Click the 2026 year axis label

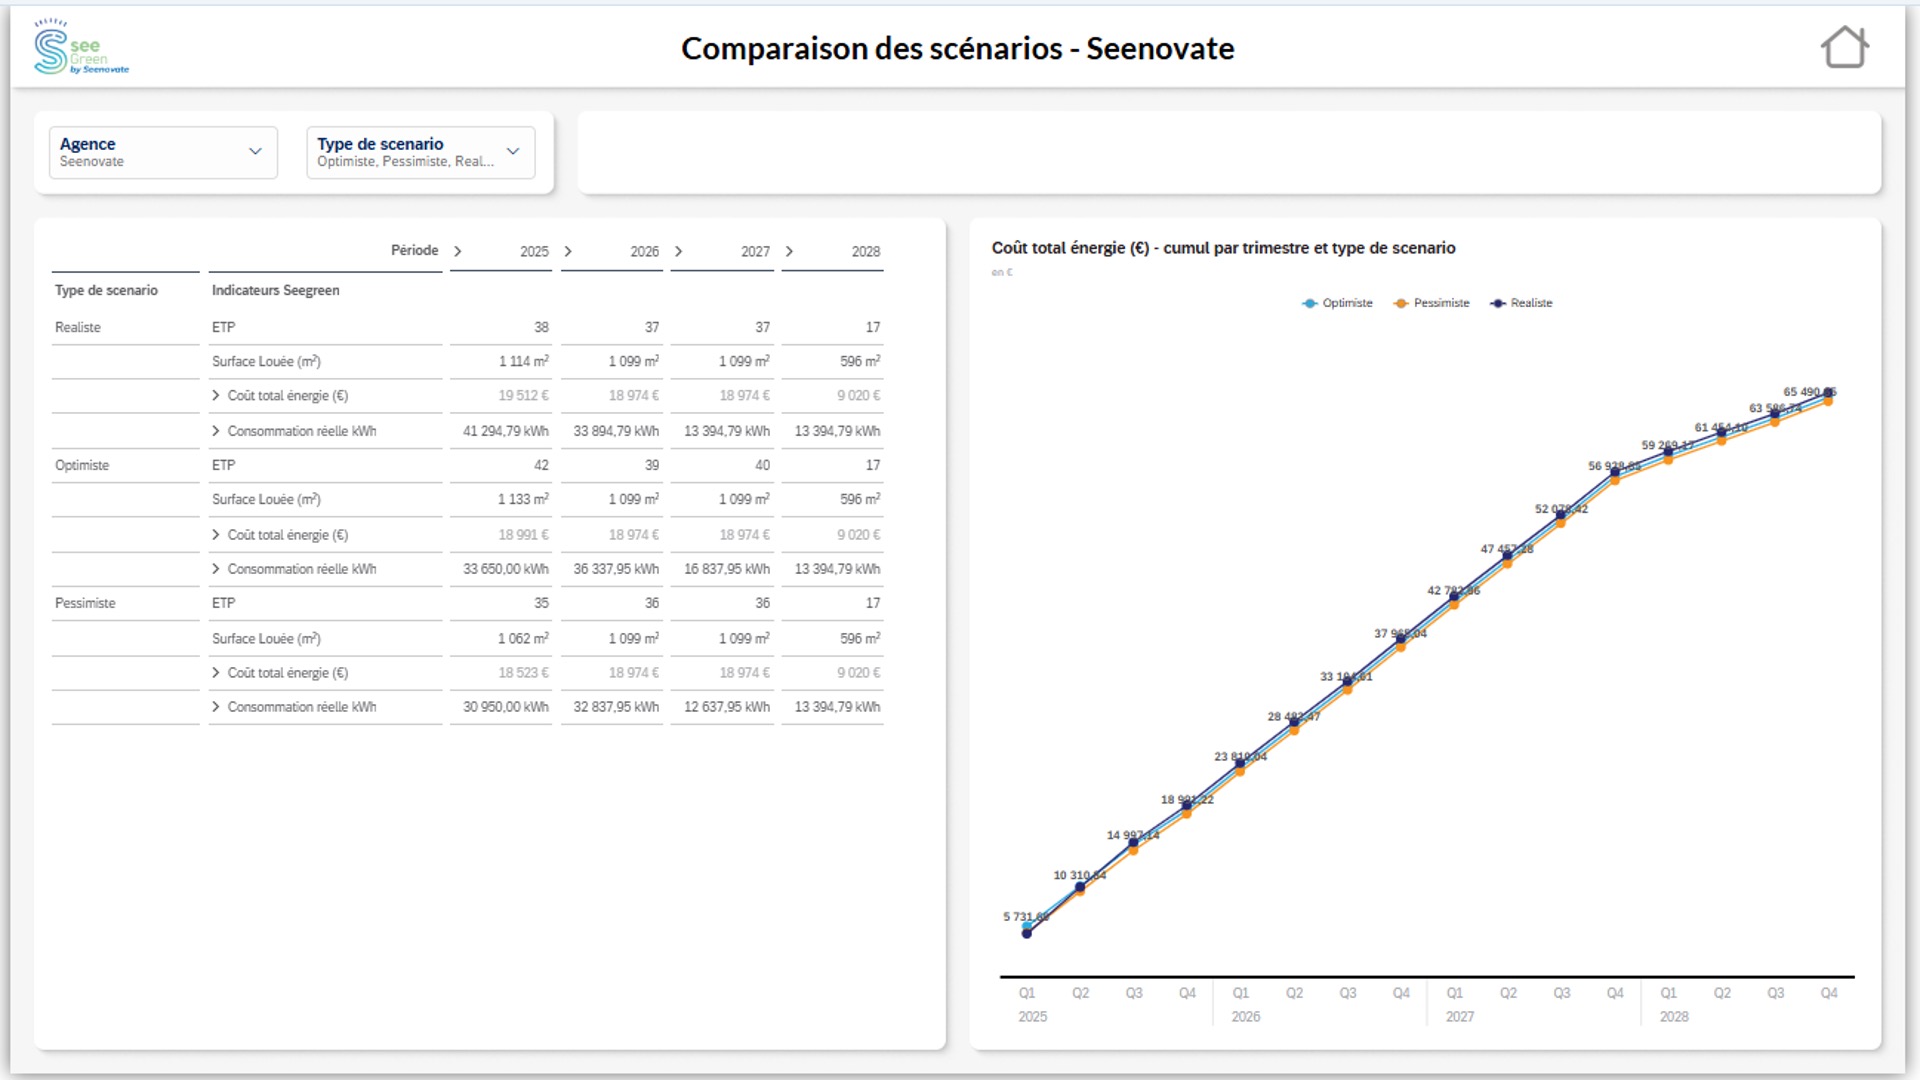pos(1246,1017)
